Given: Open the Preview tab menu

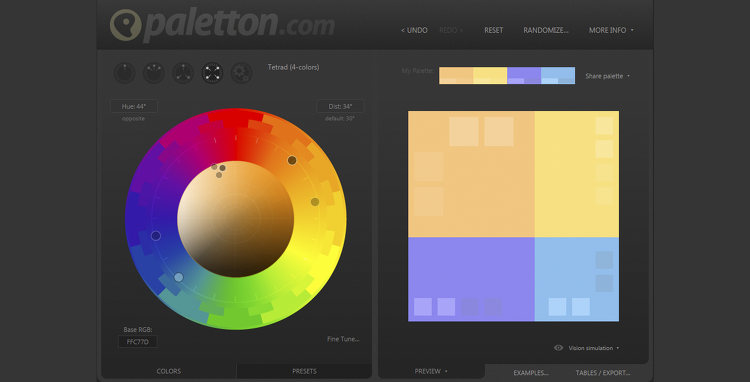Looking at the screenshot, I should 431,371.
